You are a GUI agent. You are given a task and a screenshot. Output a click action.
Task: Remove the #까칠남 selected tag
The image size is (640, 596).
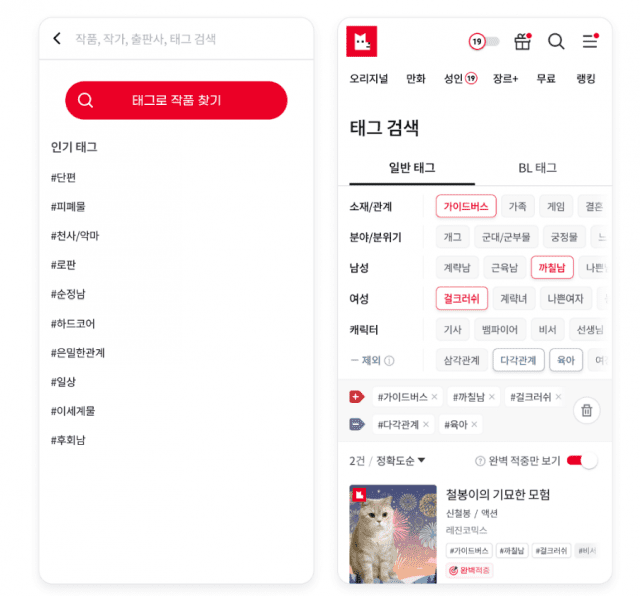[x=492, y=397]
